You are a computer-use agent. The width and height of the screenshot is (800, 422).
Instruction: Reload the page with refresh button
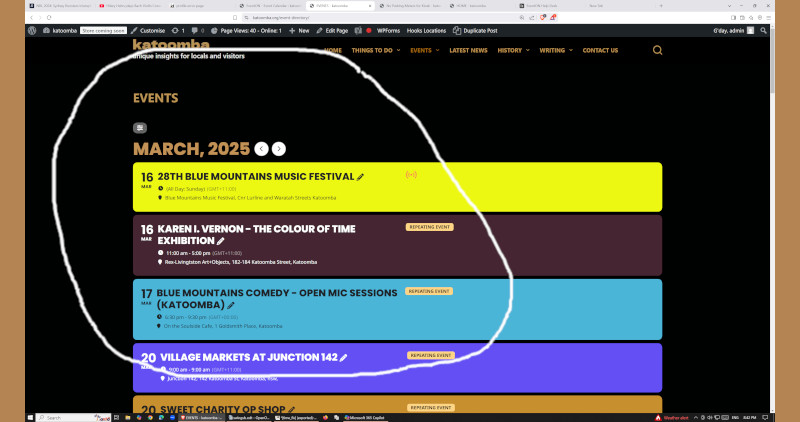[x=49, y=17]
